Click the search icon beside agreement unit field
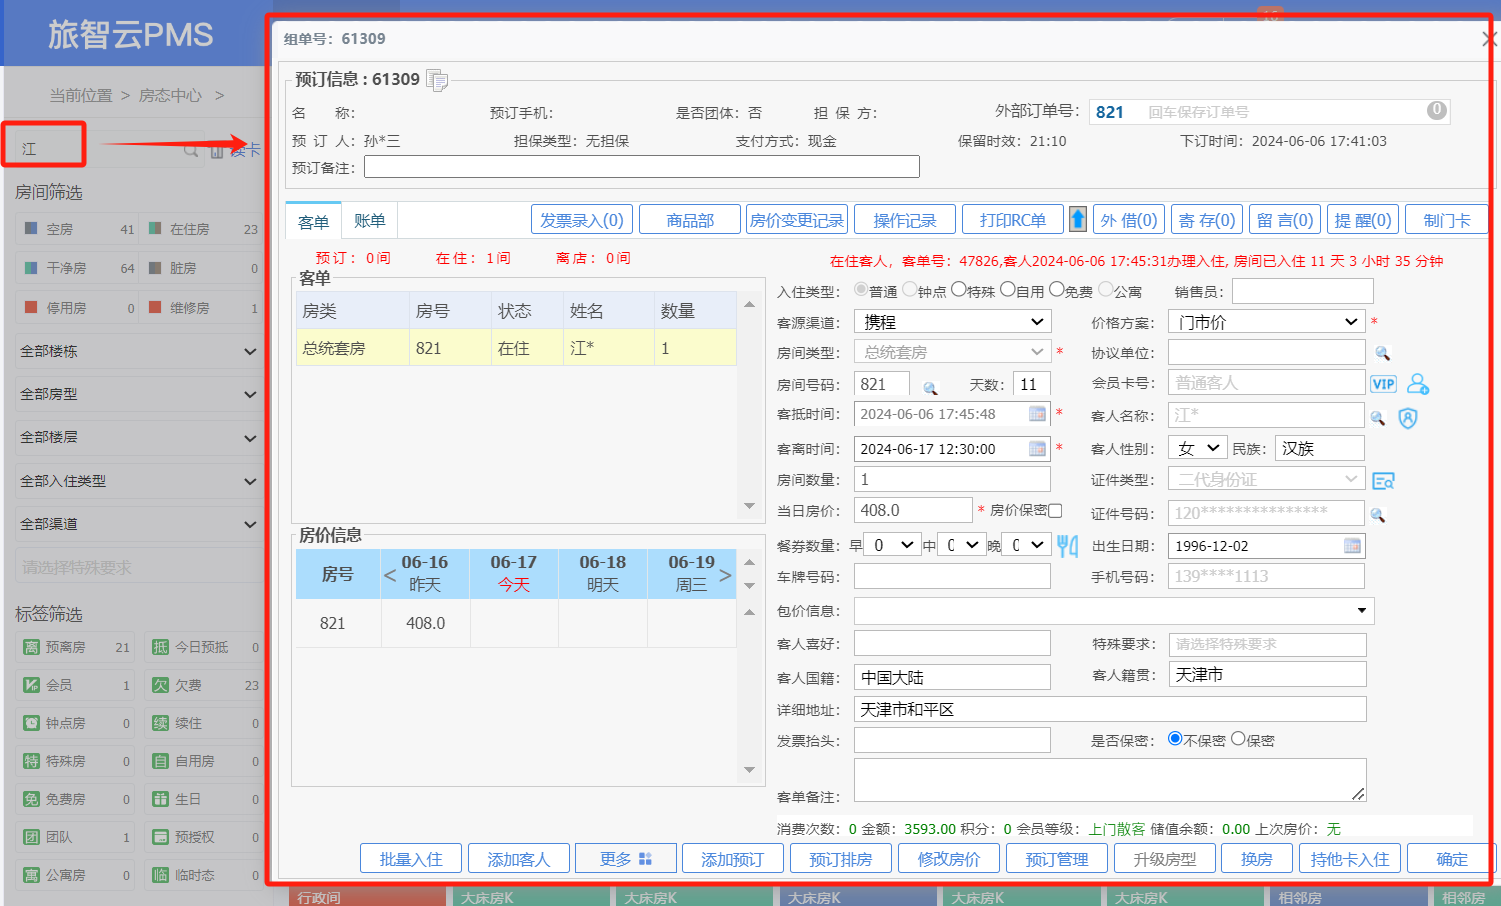 point(1382,353)
